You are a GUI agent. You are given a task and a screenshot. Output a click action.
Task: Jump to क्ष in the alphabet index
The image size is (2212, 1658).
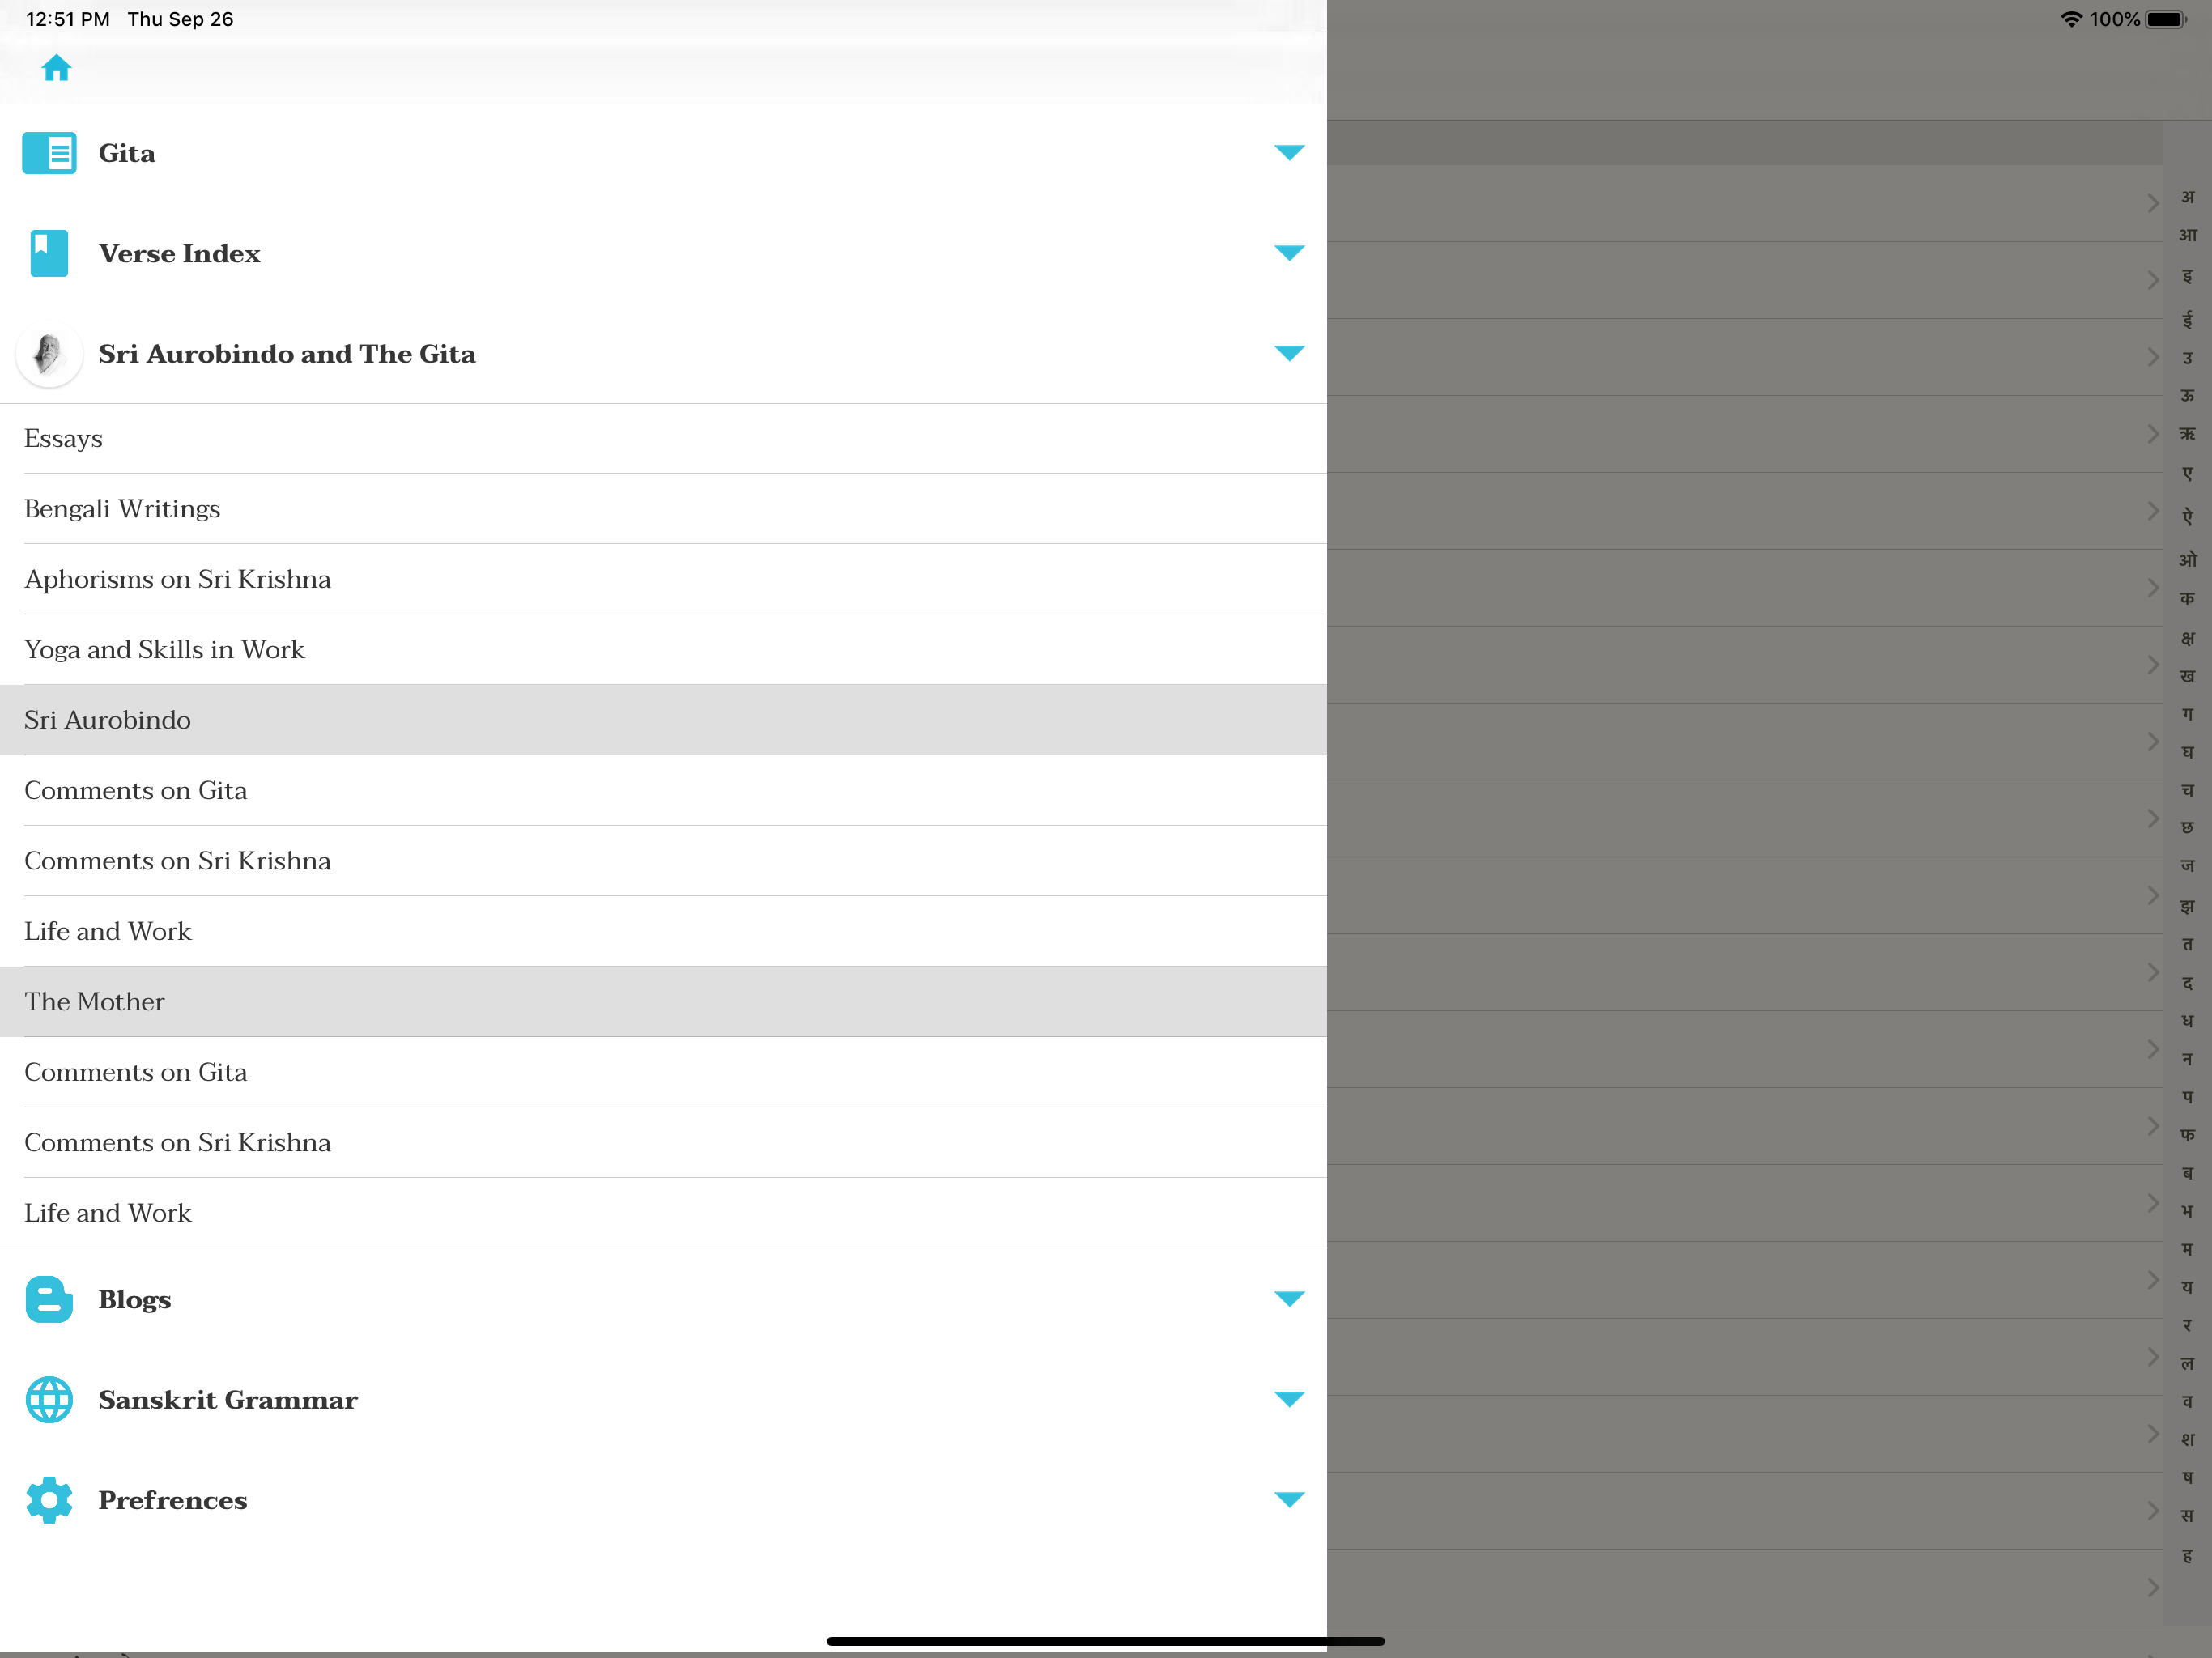coord(2188,638)
